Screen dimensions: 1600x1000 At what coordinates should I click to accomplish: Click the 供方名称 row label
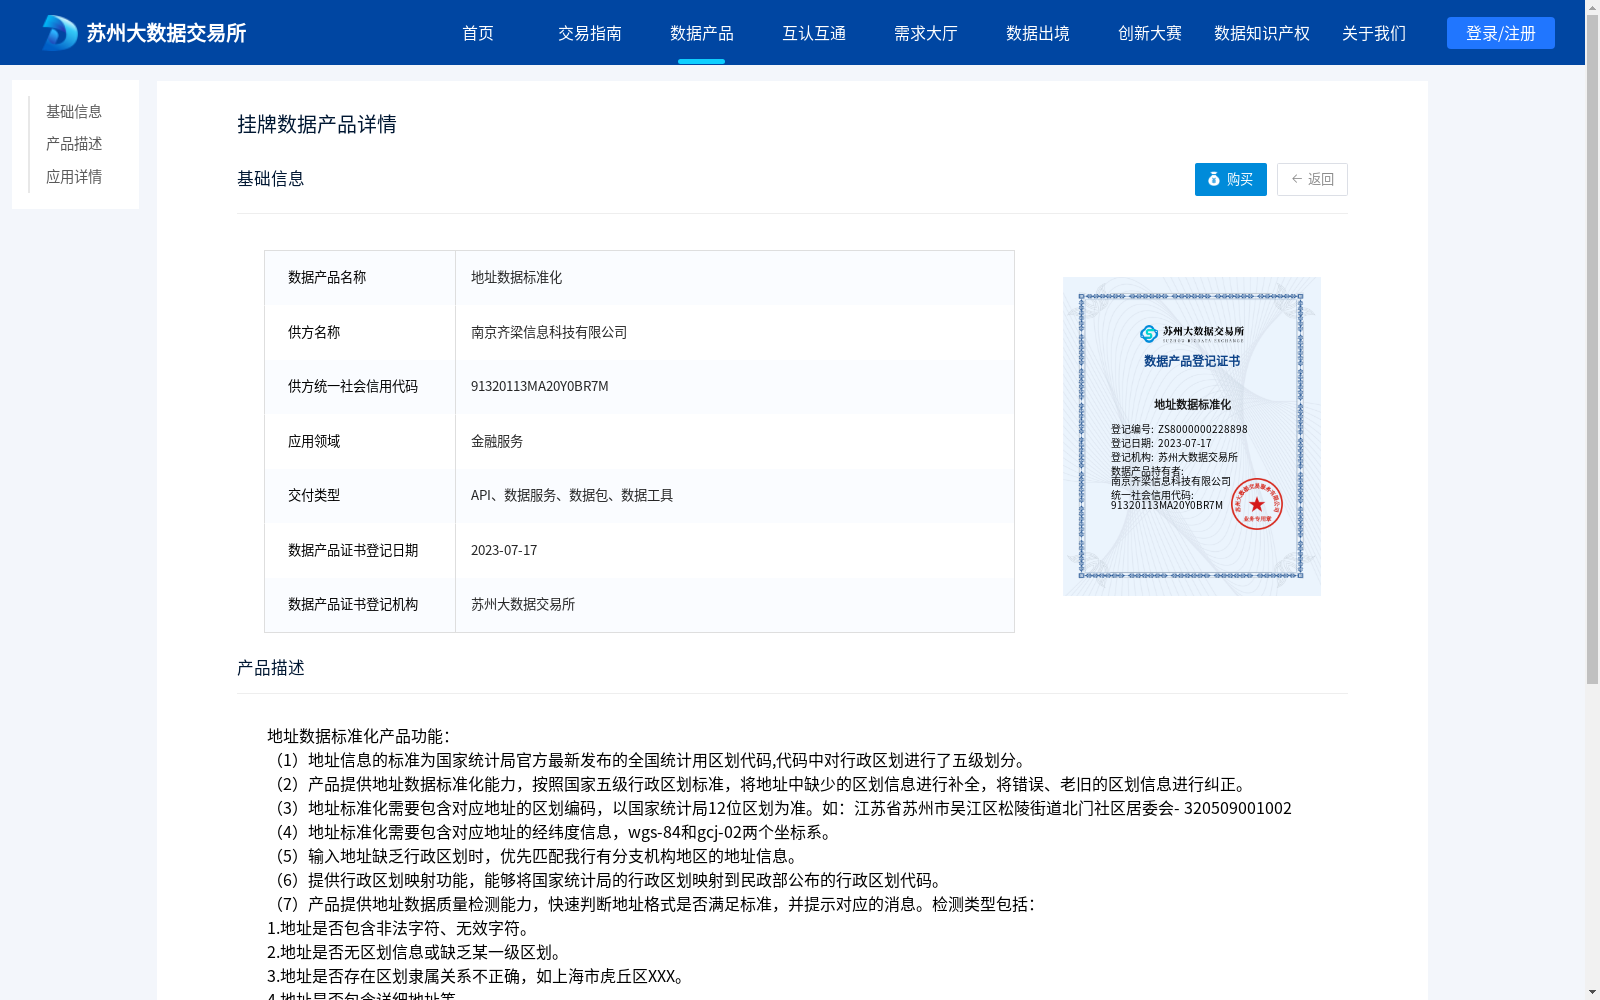click(x=314, y=332)
